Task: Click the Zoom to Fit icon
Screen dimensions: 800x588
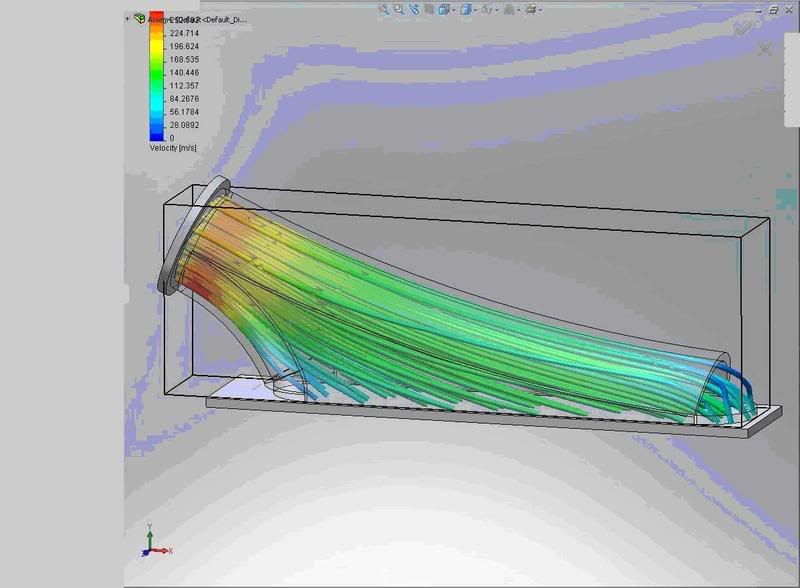Action: point(384,9)
